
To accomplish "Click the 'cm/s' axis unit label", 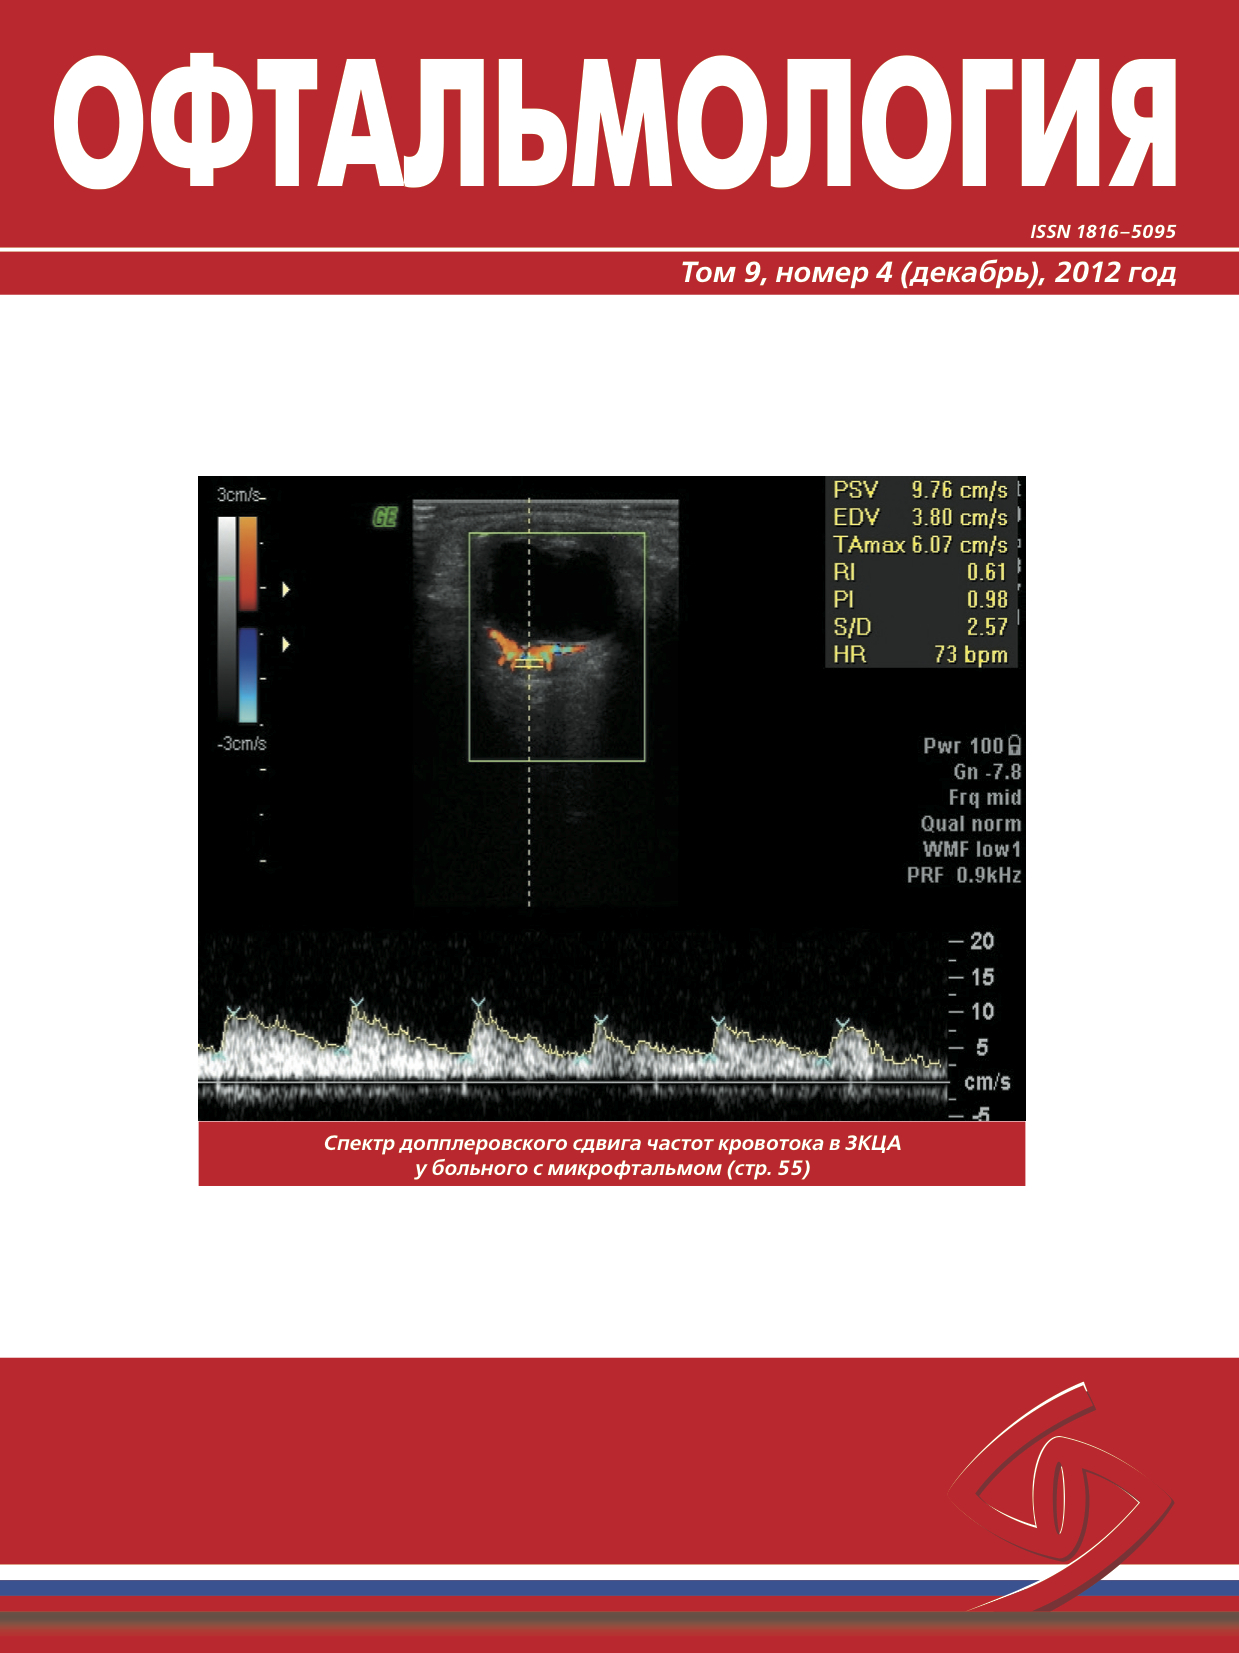I will tap(987, 1082).
